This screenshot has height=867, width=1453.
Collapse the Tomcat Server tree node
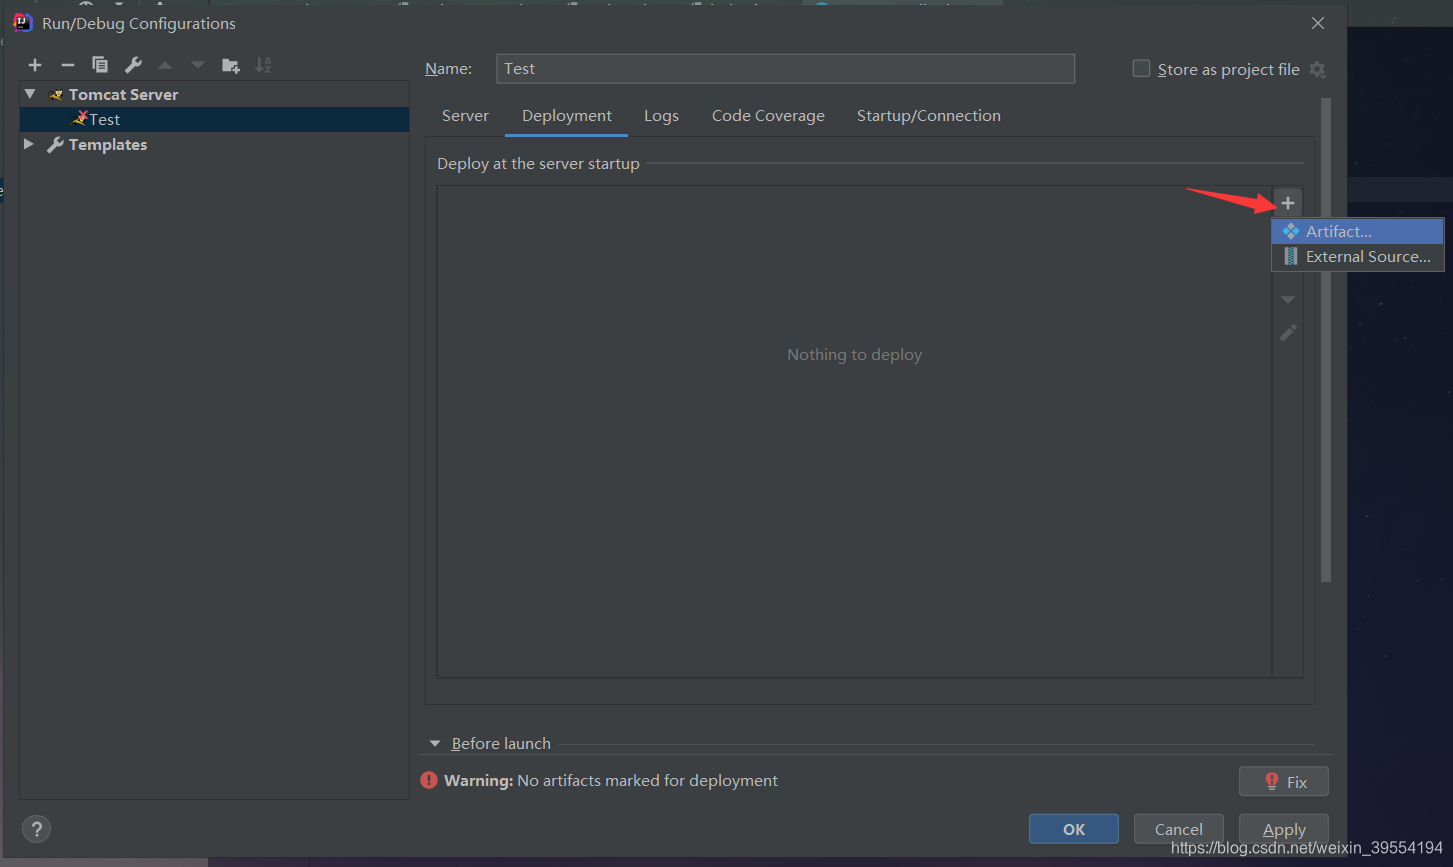(30, 94)
